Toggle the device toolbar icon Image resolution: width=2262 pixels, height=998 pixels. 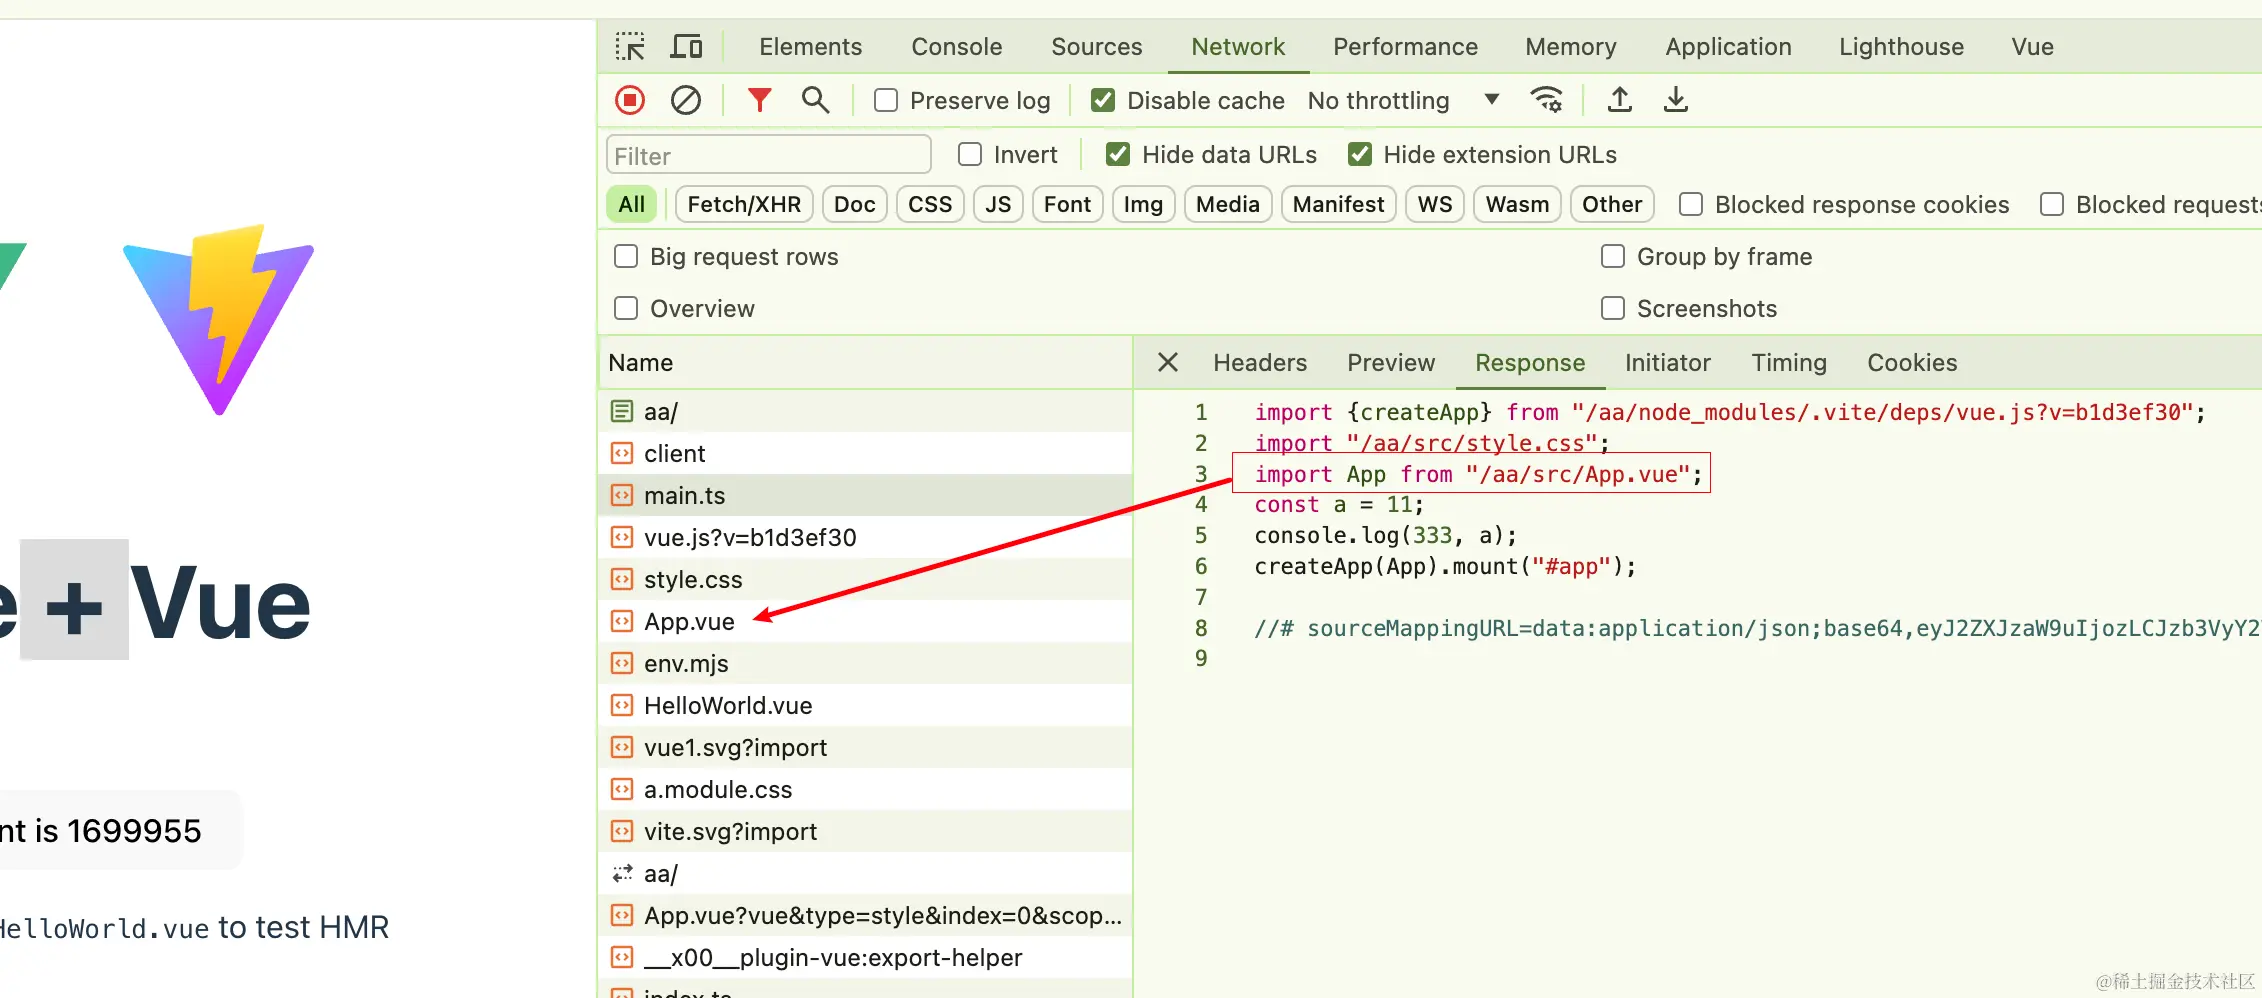(686, 47)
